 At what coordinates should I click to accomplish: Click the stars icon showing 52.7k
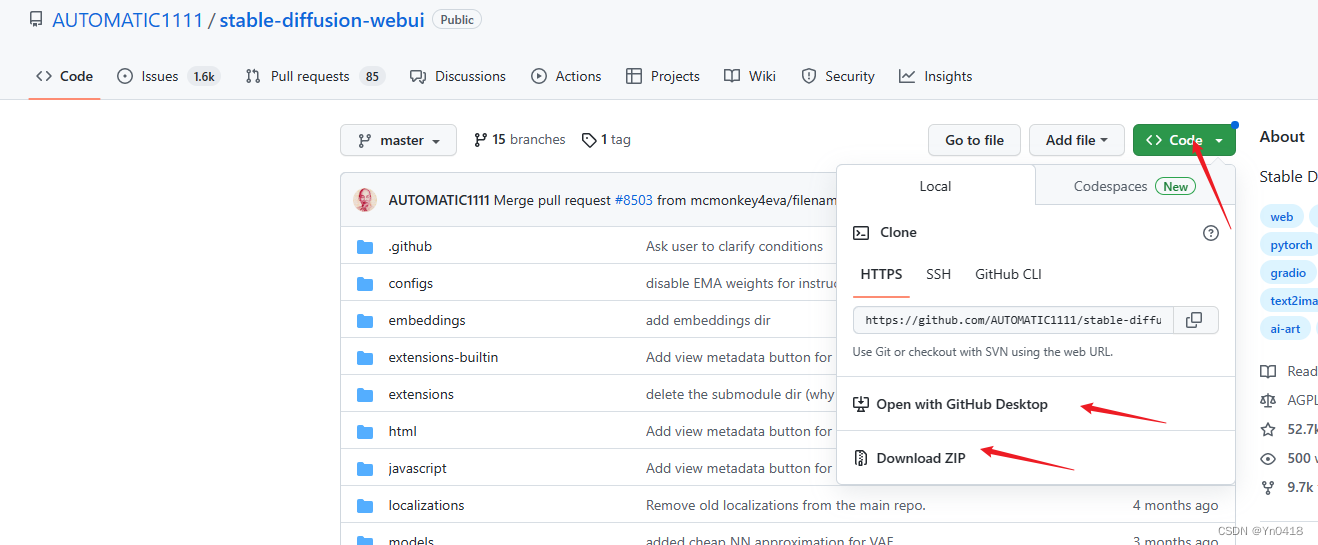tap(1268, 429)
